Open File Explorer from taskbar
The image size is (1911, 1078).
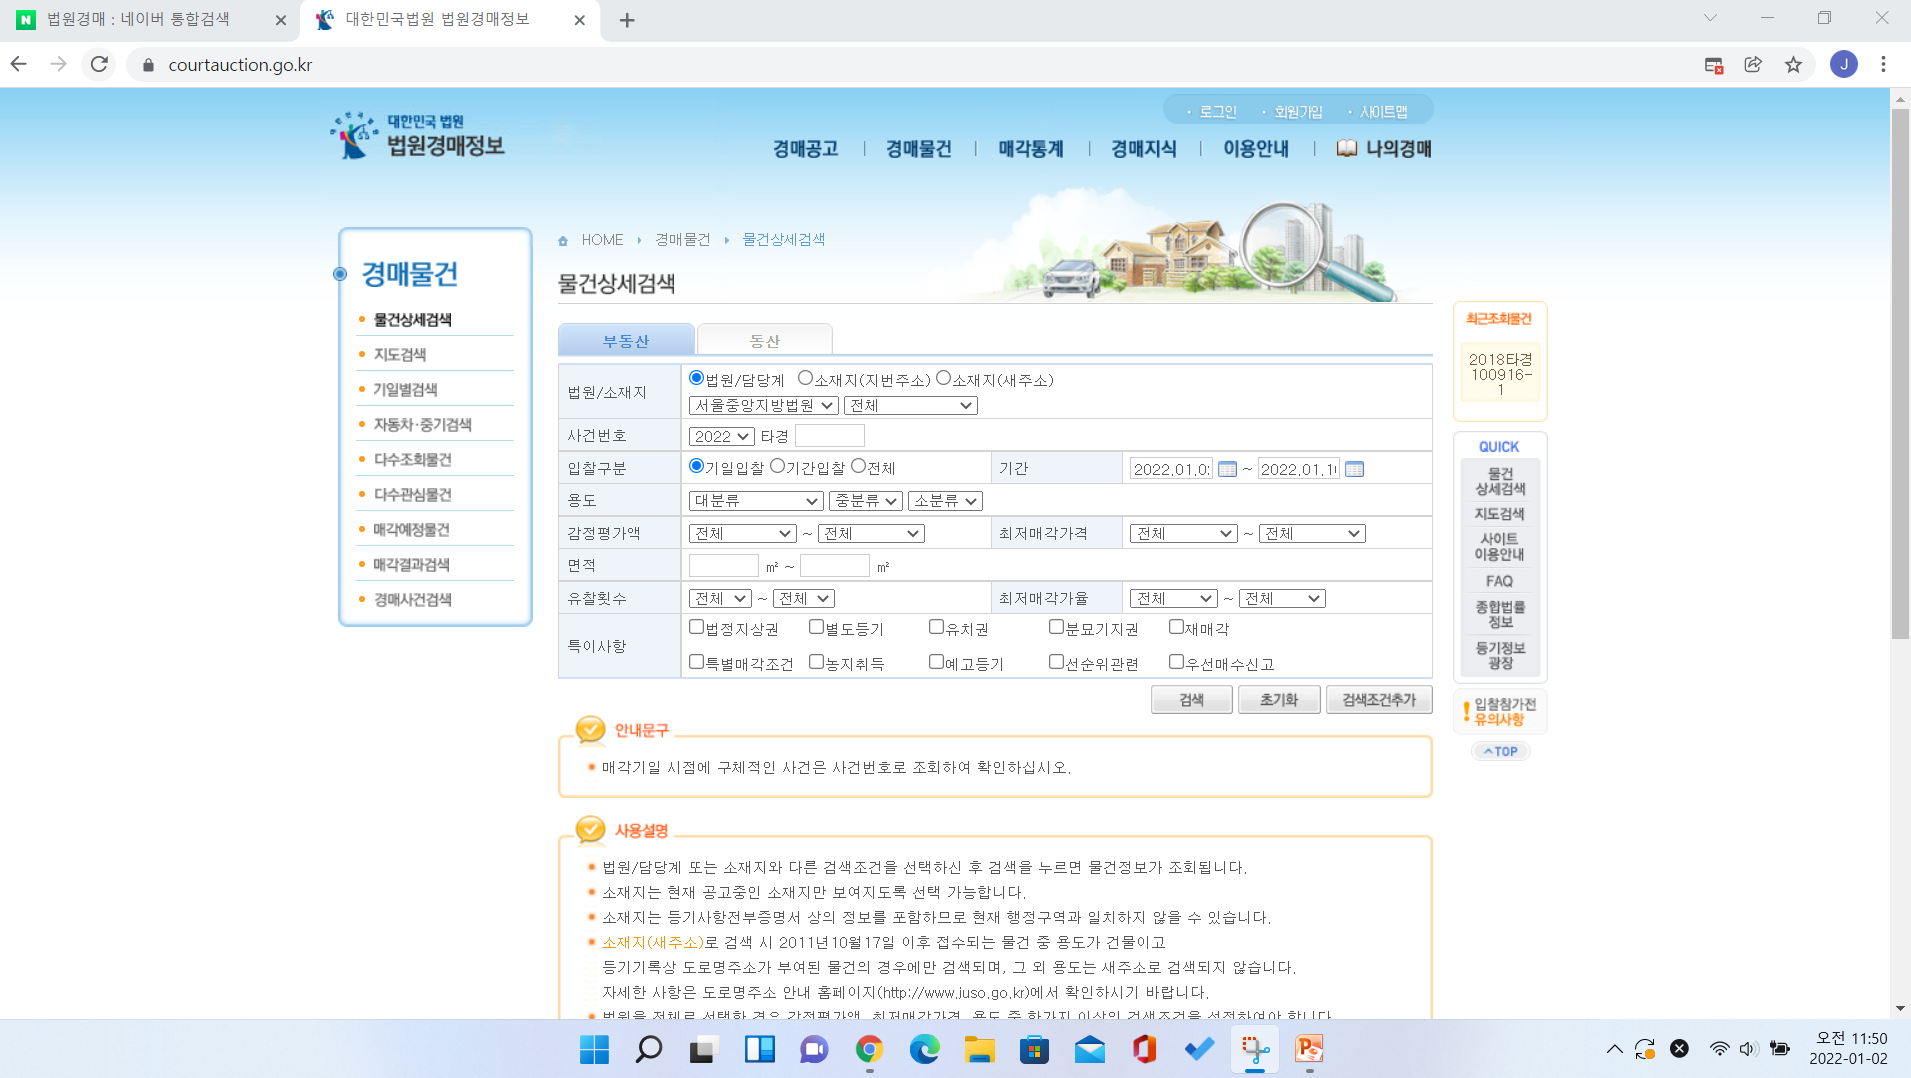click(x=979, y=1049)
